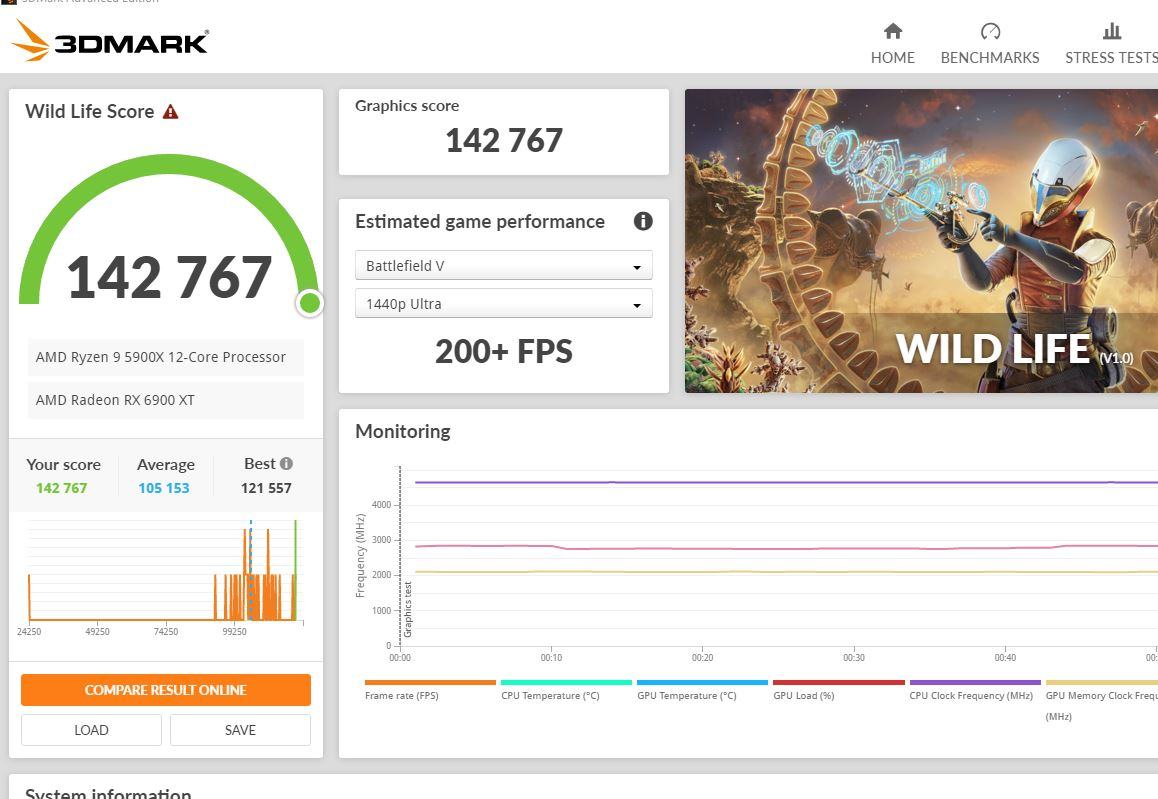Click the score distribution histogram chart

pos(165,572)
